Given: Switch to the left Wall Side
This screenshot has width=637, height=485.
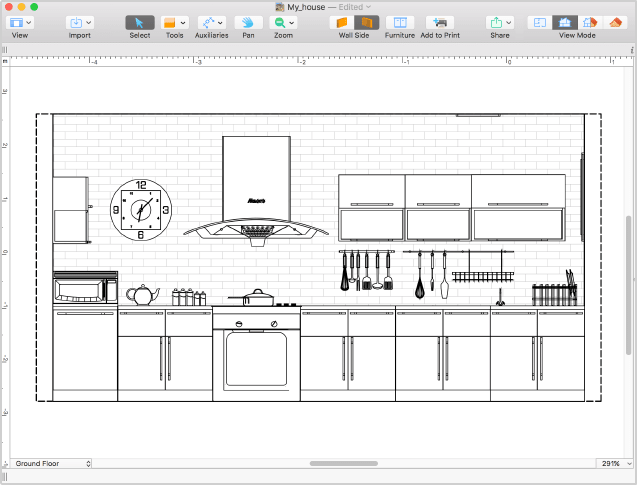Looking at the screenshot, I should tap(343, 22).
